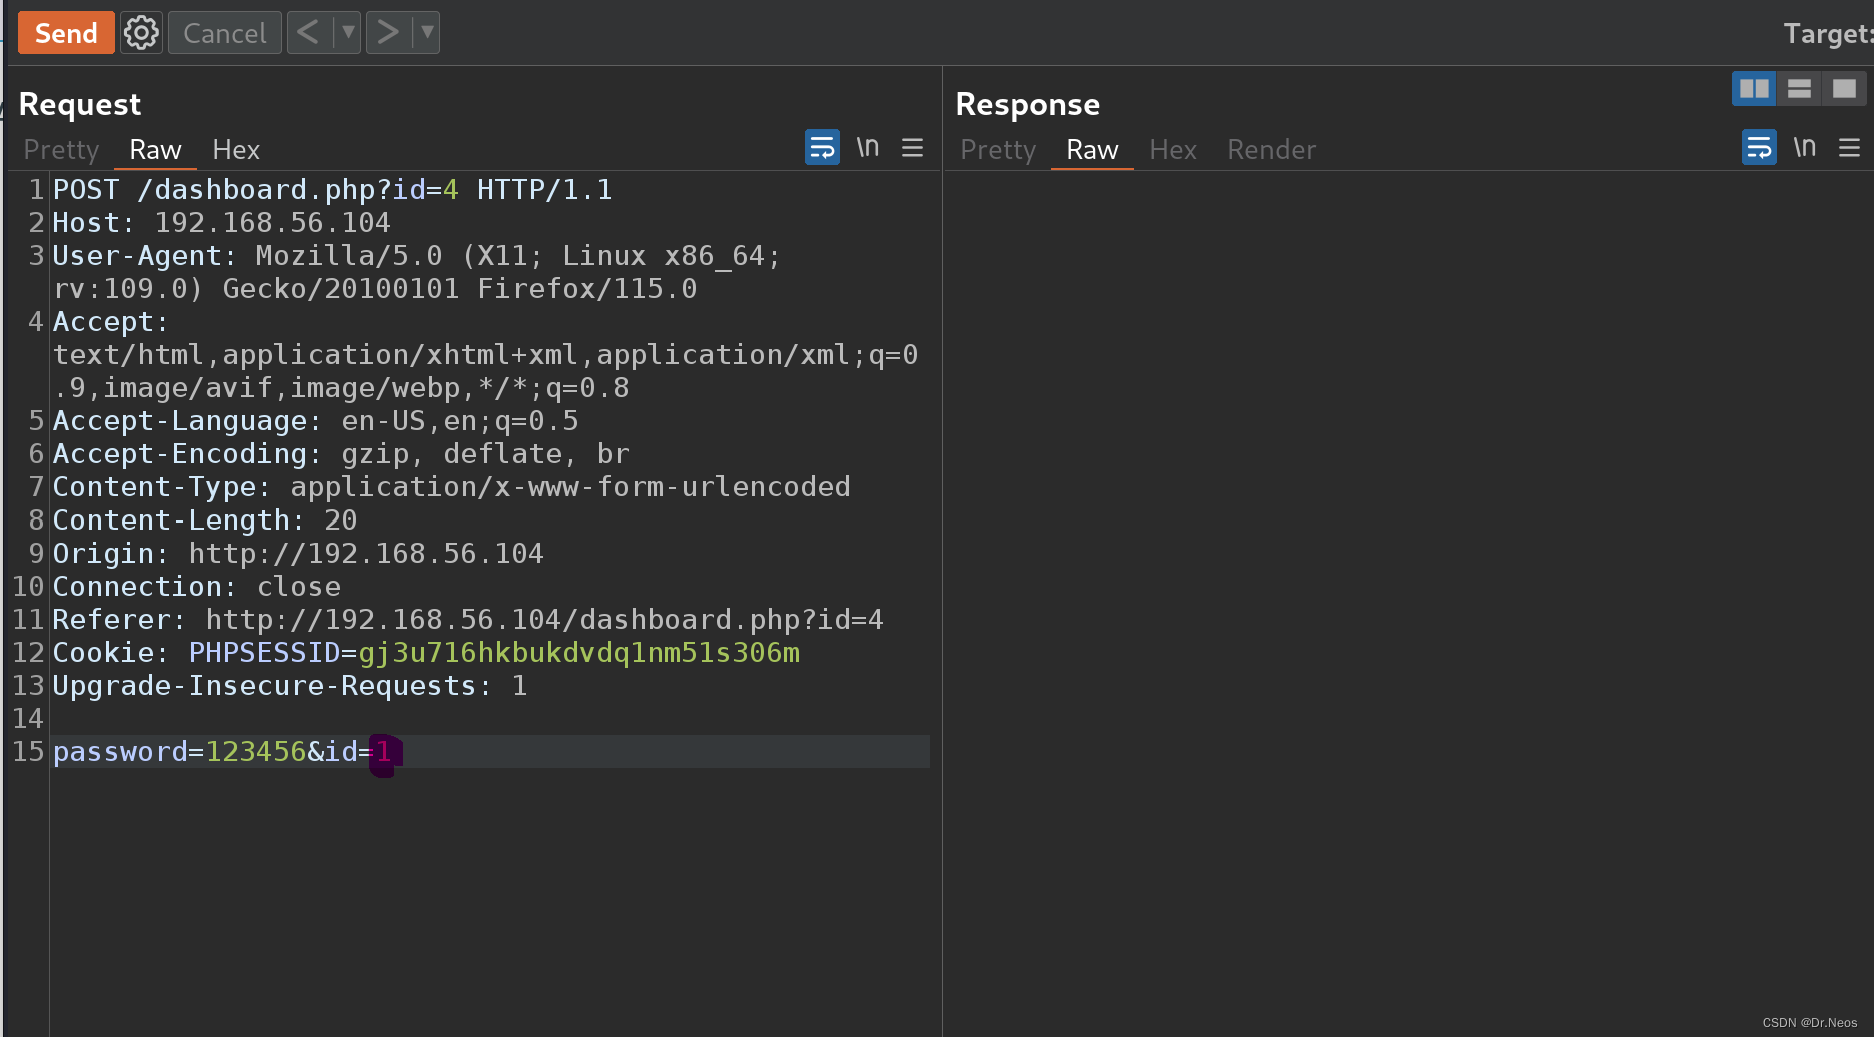Click the Upgrade-Insecure-Requests header line
This screenshot has height=1038, width=1874.
pos(290,685)
